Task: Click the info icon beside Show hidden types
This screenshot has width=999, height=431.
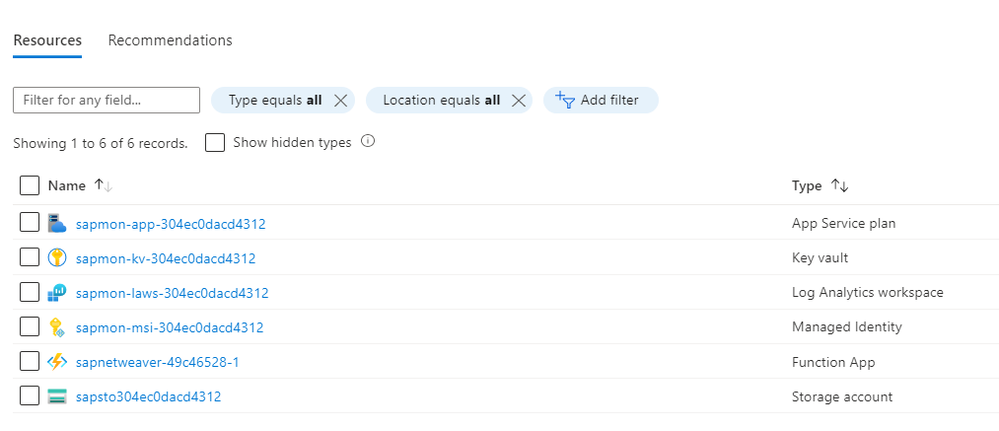Action: pyautogui.click(x=368, y=142)
